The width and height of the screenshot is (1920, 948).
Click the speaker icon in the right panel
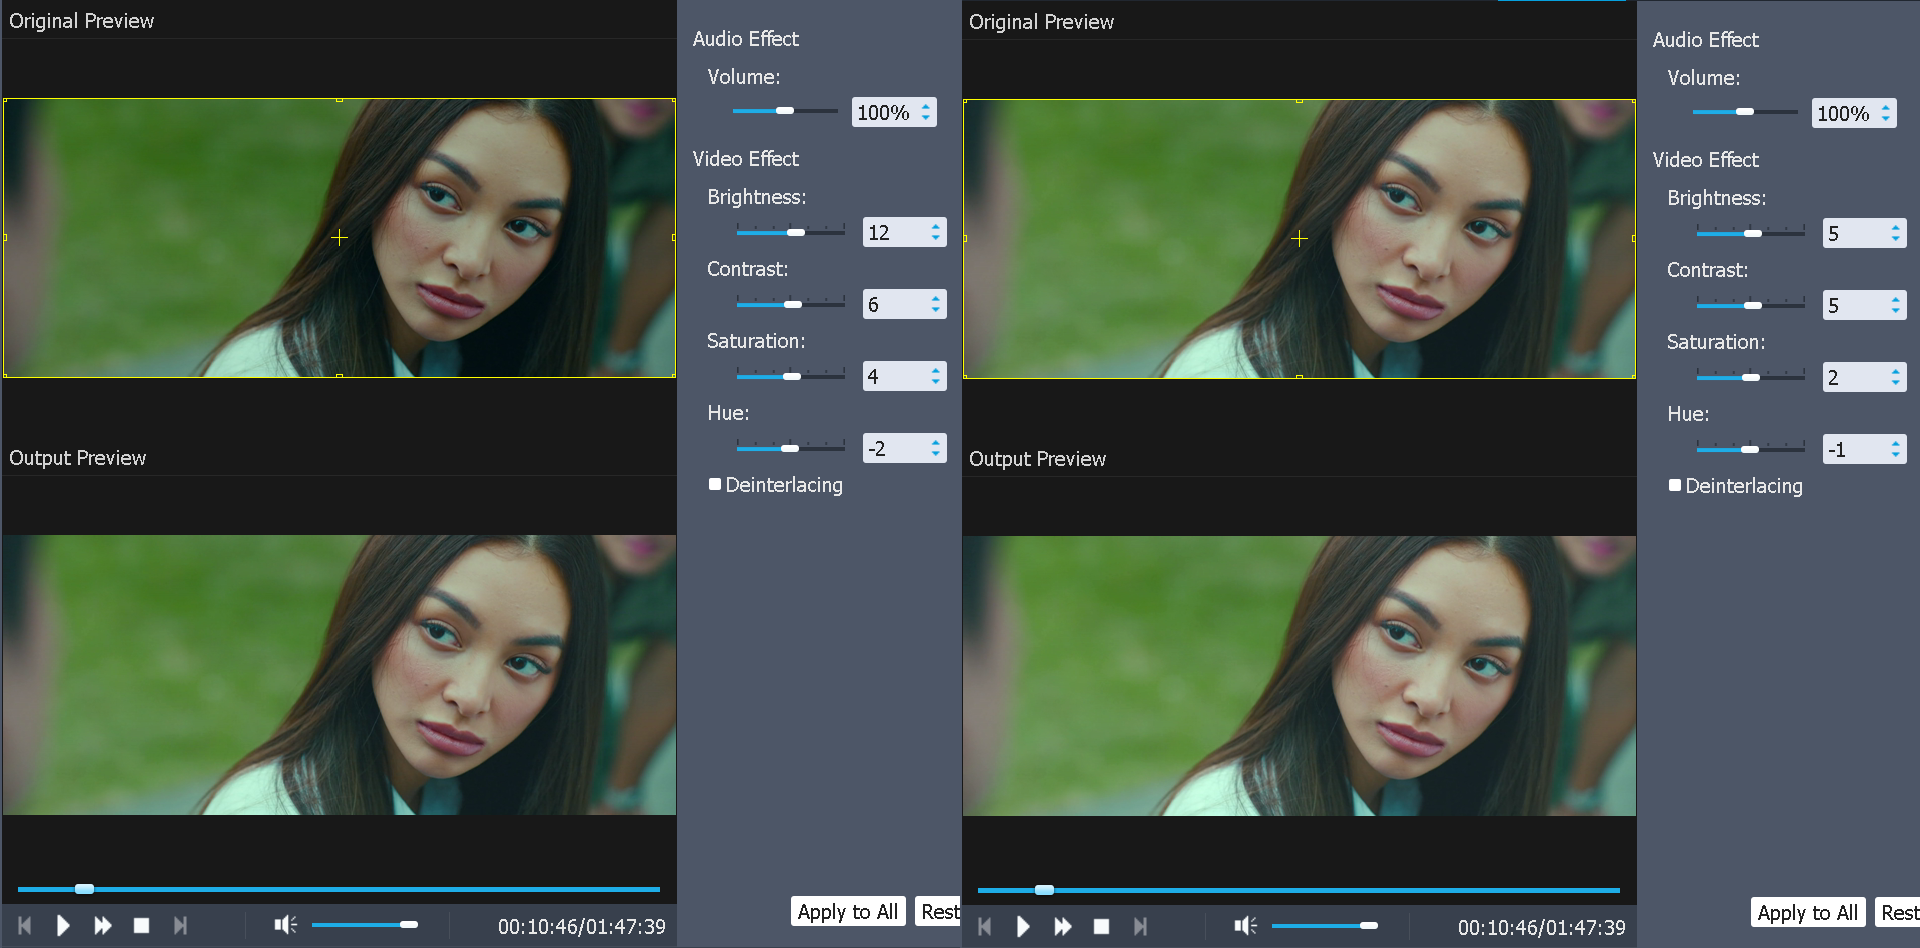coord(1245,926)
